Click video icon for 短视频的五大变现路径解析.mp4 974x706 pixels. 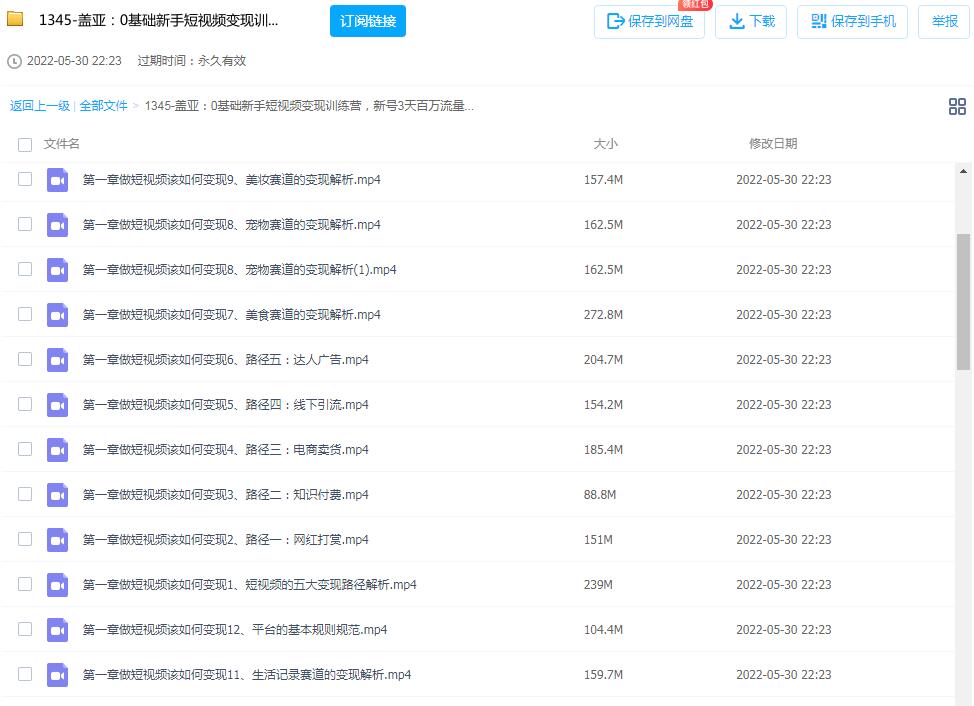coord(57,585)
